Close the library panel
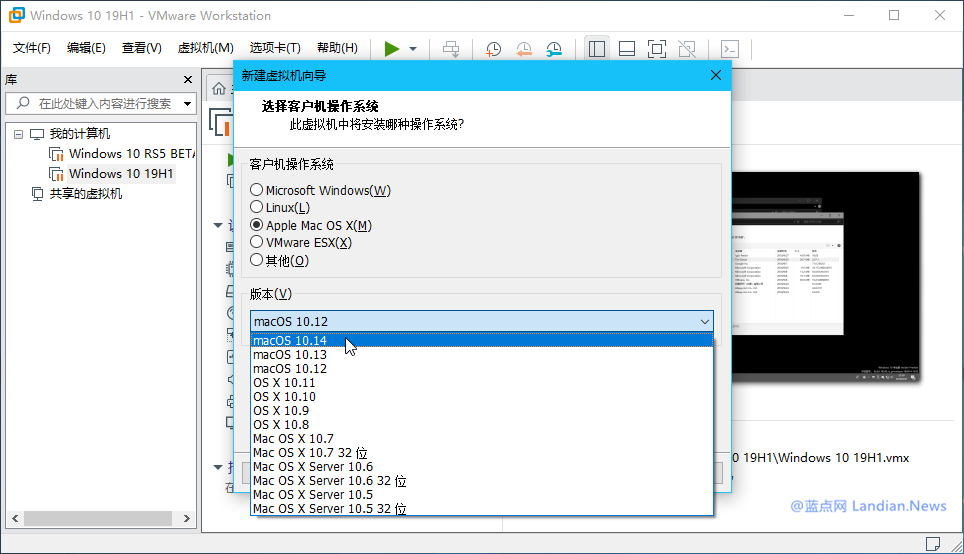 click(x=188, y=79)
